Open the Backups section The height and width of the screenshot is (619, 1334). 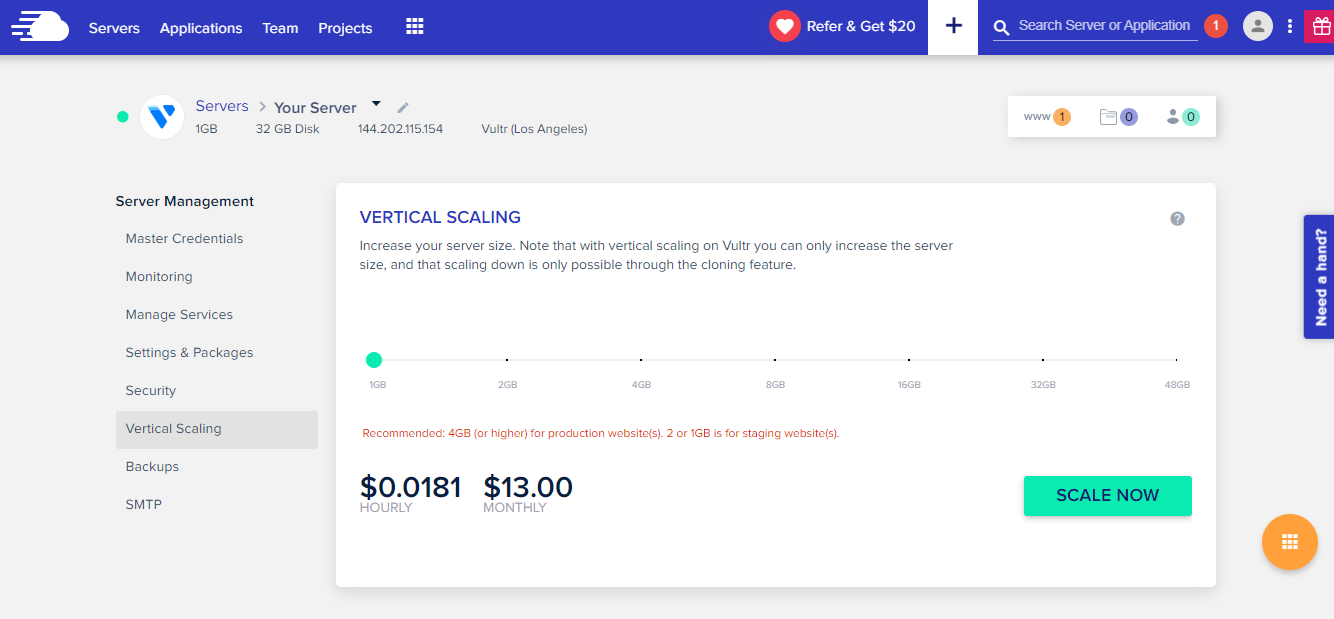pos(152,467)
